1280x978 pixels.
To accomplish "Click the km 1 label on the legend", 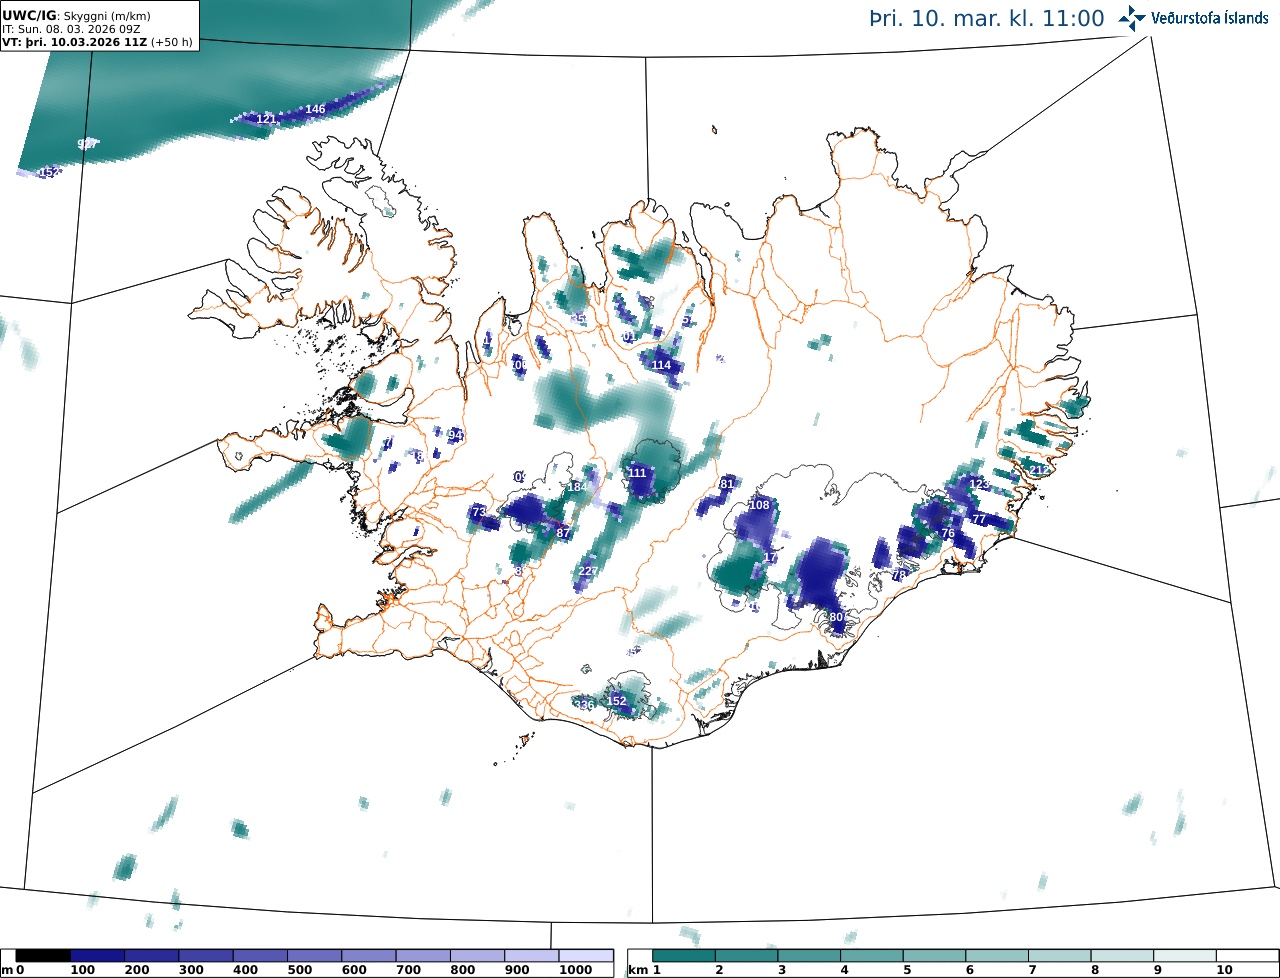I will 645,970.
